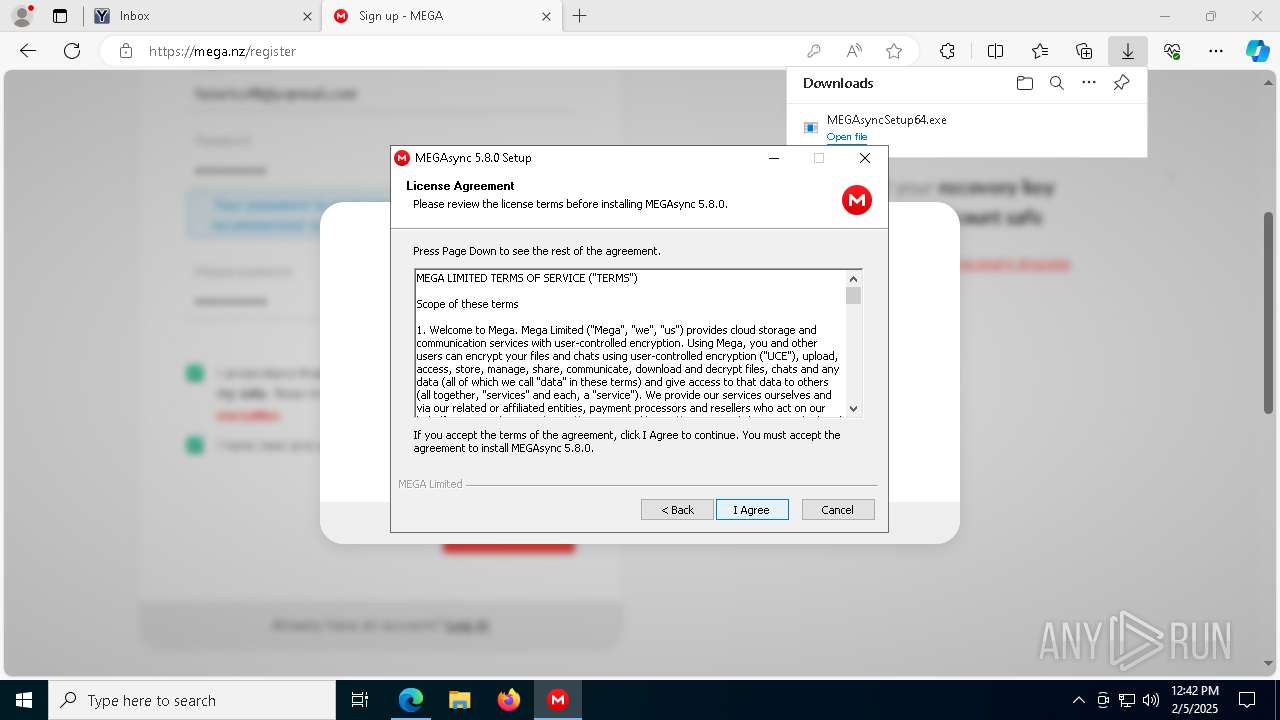Open Collections icon in Edge
Viewport: 1280px width, 720px height.
point(1084,51)
